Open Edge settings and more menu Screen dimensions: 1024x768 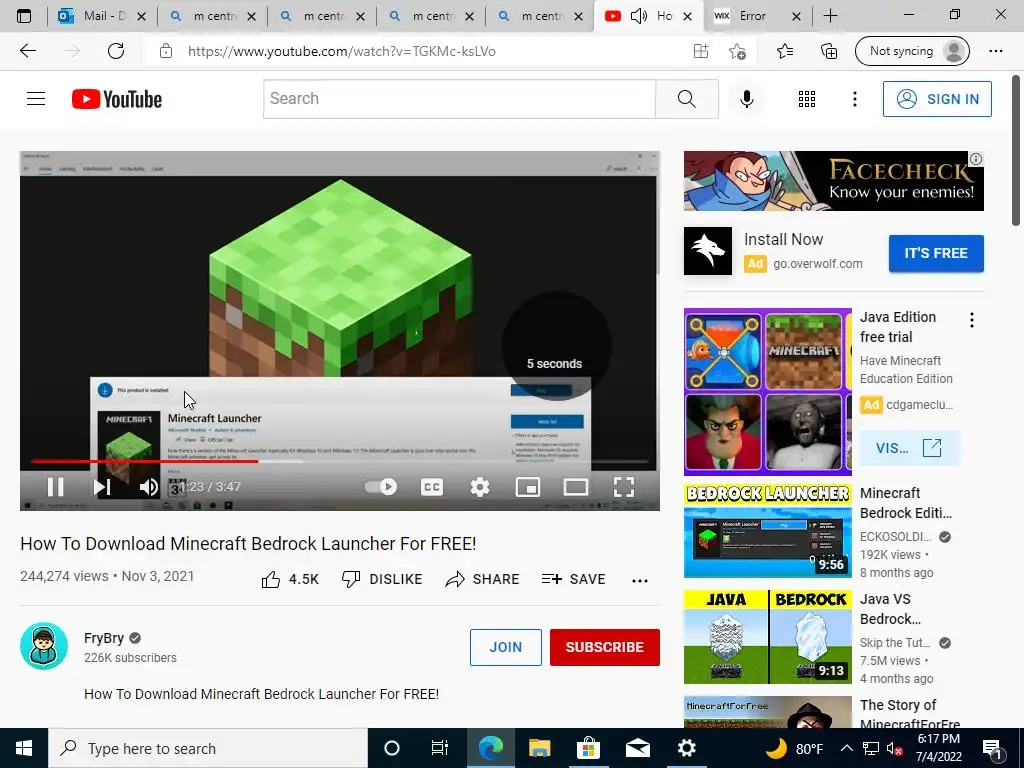(996, 51)
